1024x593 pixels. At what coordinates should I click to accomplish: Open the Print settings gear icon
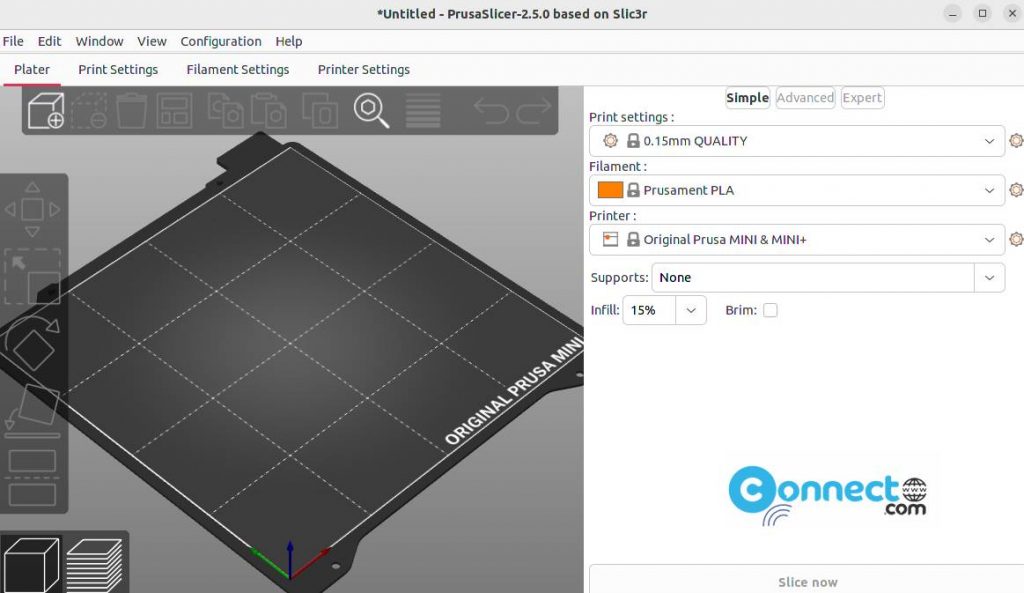pos(1016,141)
